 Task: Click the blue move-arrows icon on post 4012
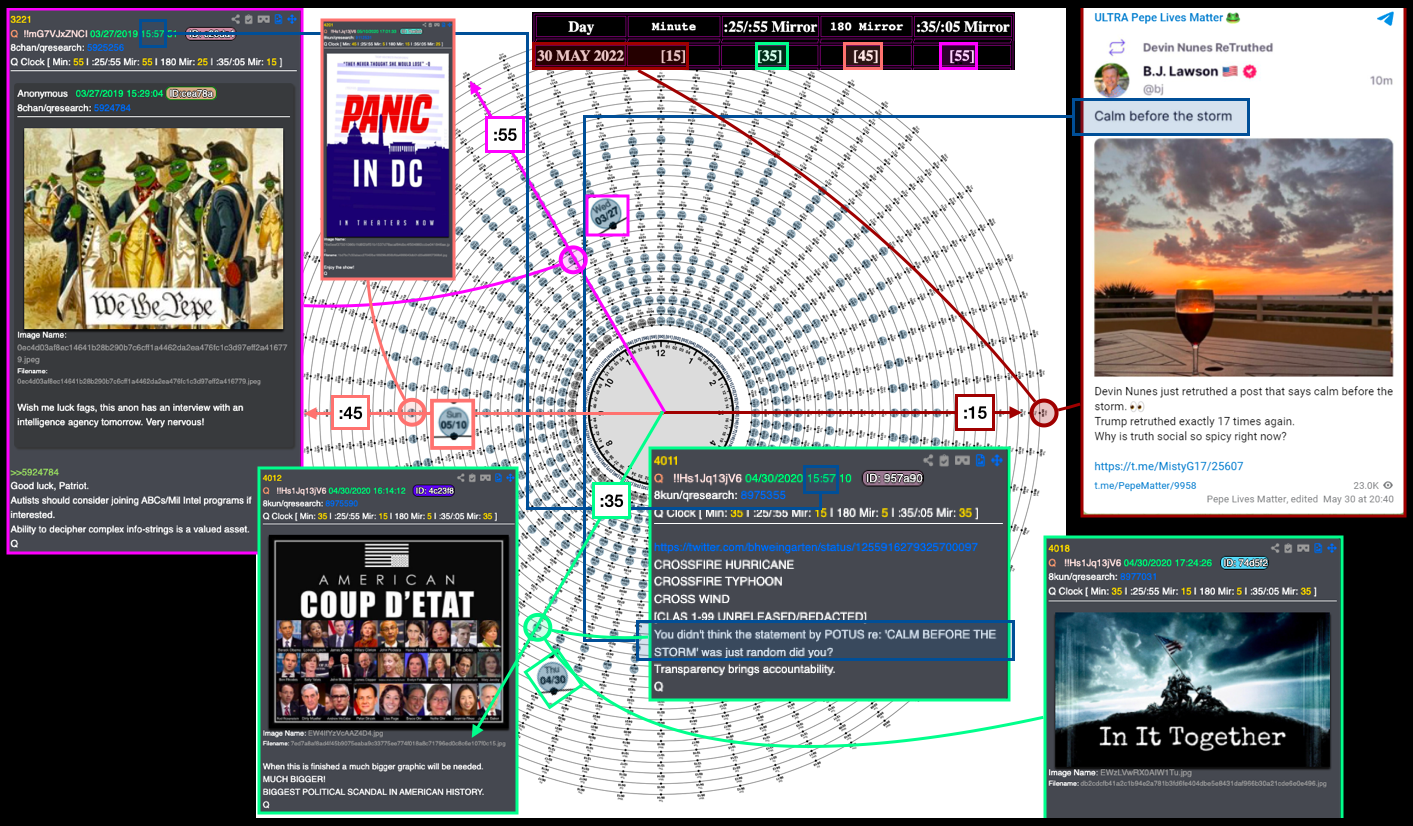(510, 478)
